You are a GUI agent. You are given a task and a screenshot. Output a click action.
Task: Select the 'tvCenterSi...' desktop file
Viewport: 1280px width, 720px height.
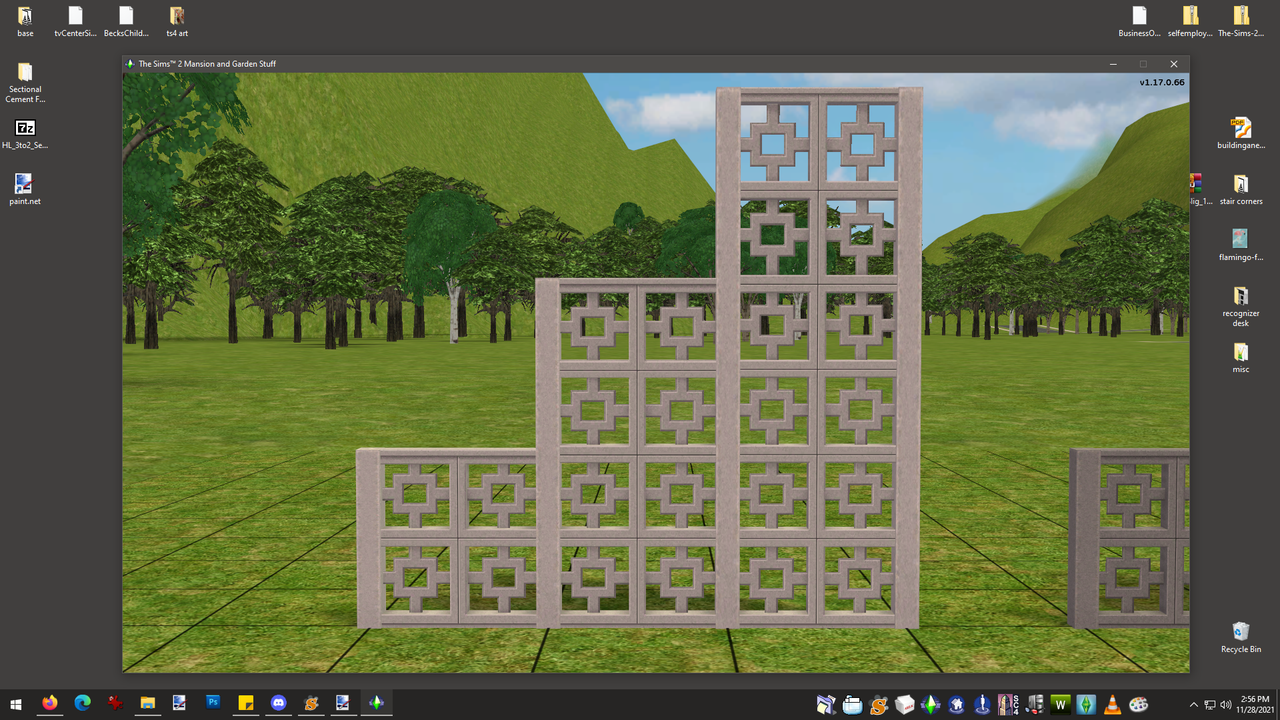(76, 21)
